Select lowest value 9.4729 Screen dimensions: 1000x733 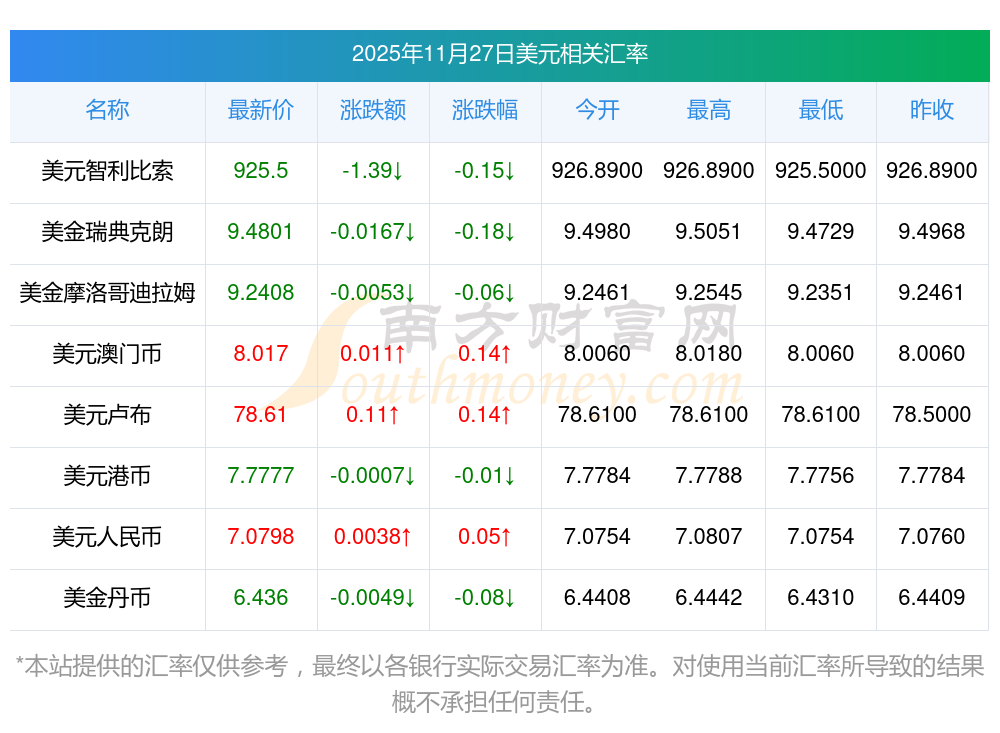click(x=821, y=232)
